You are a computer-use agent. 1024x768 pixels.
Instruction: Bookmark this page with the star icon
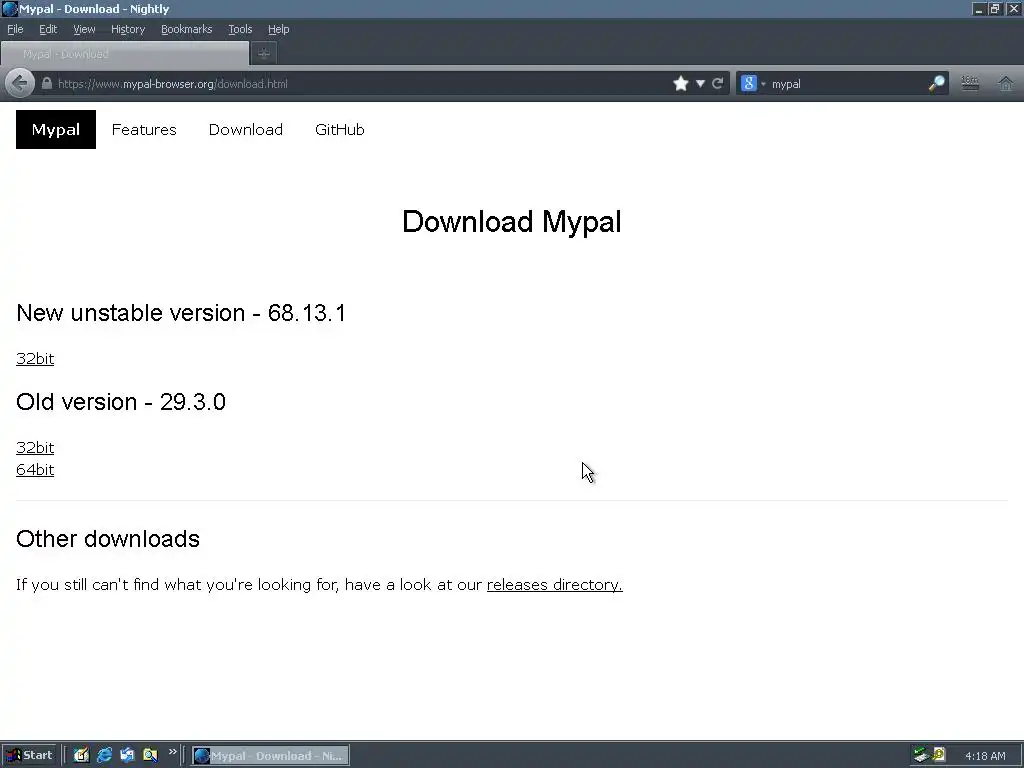(680, 84)
